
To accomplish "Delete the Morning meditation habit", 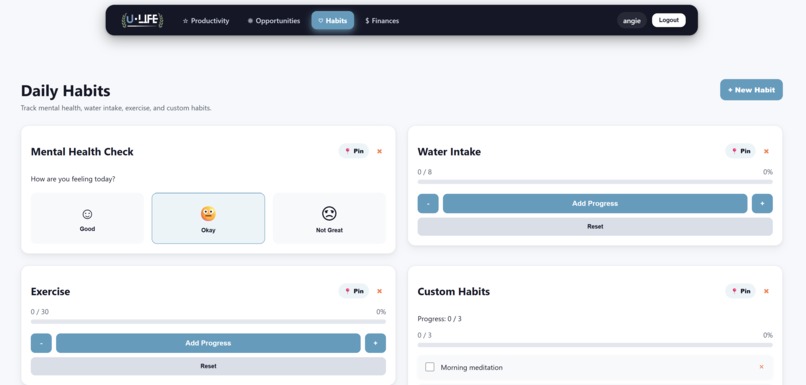I will 761,367.
